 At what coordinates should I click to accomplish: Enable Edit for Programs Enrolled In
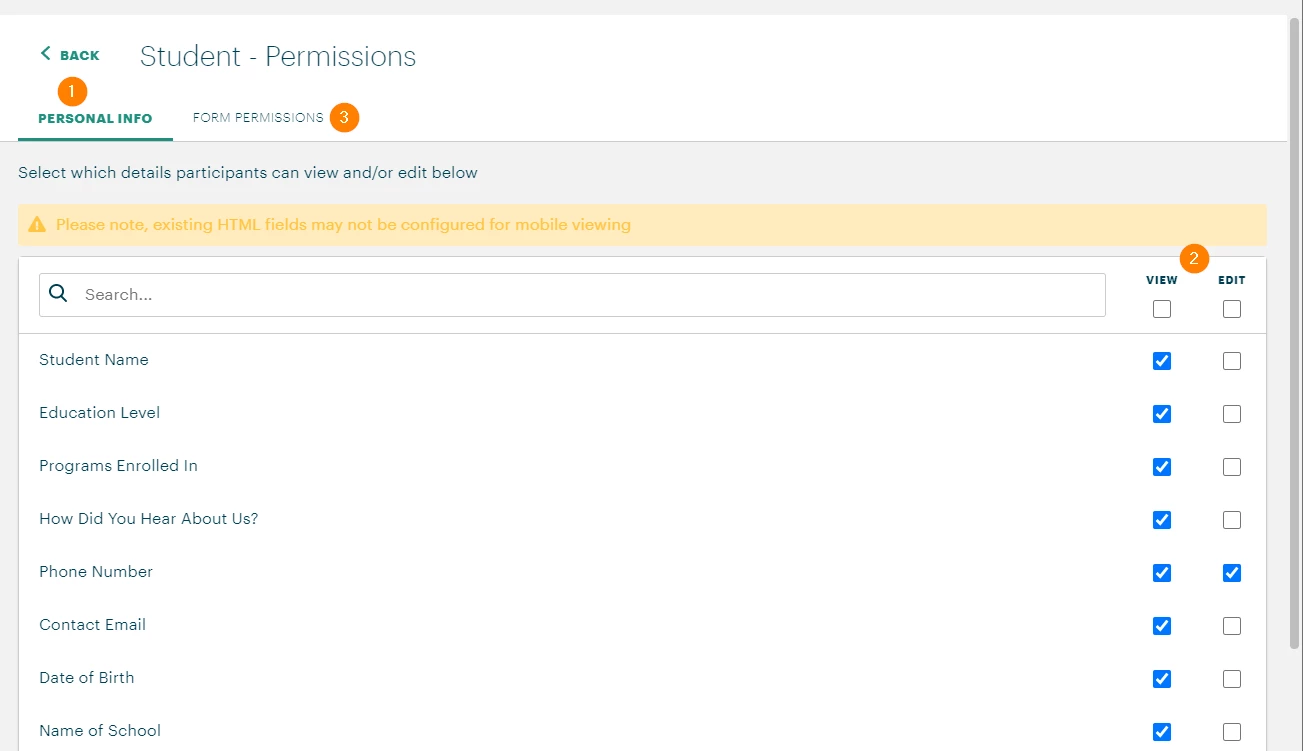(x=1232, y=467)
